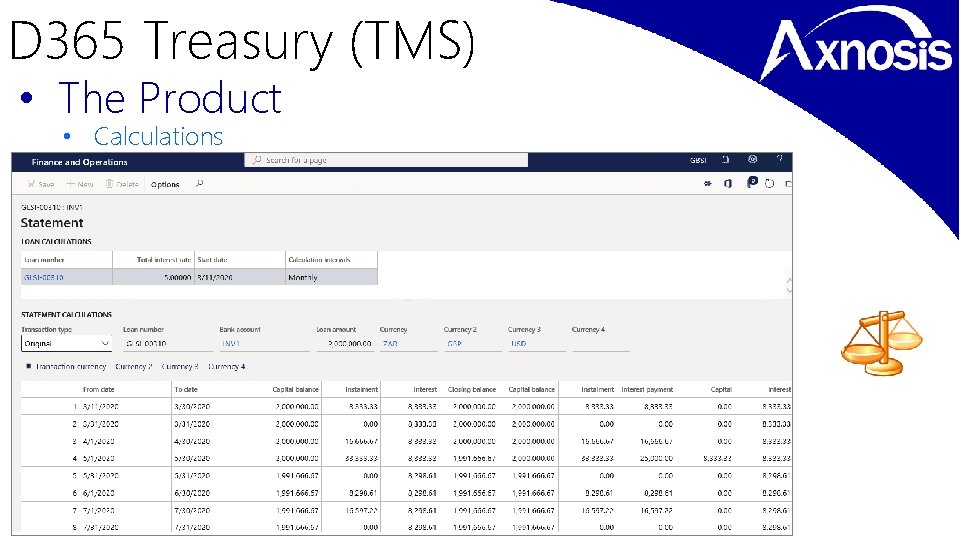Collapse the LOAN CALCULATIONS section
Screen dimensions: 960x540
pyautogui.click(x=56, y=242)
